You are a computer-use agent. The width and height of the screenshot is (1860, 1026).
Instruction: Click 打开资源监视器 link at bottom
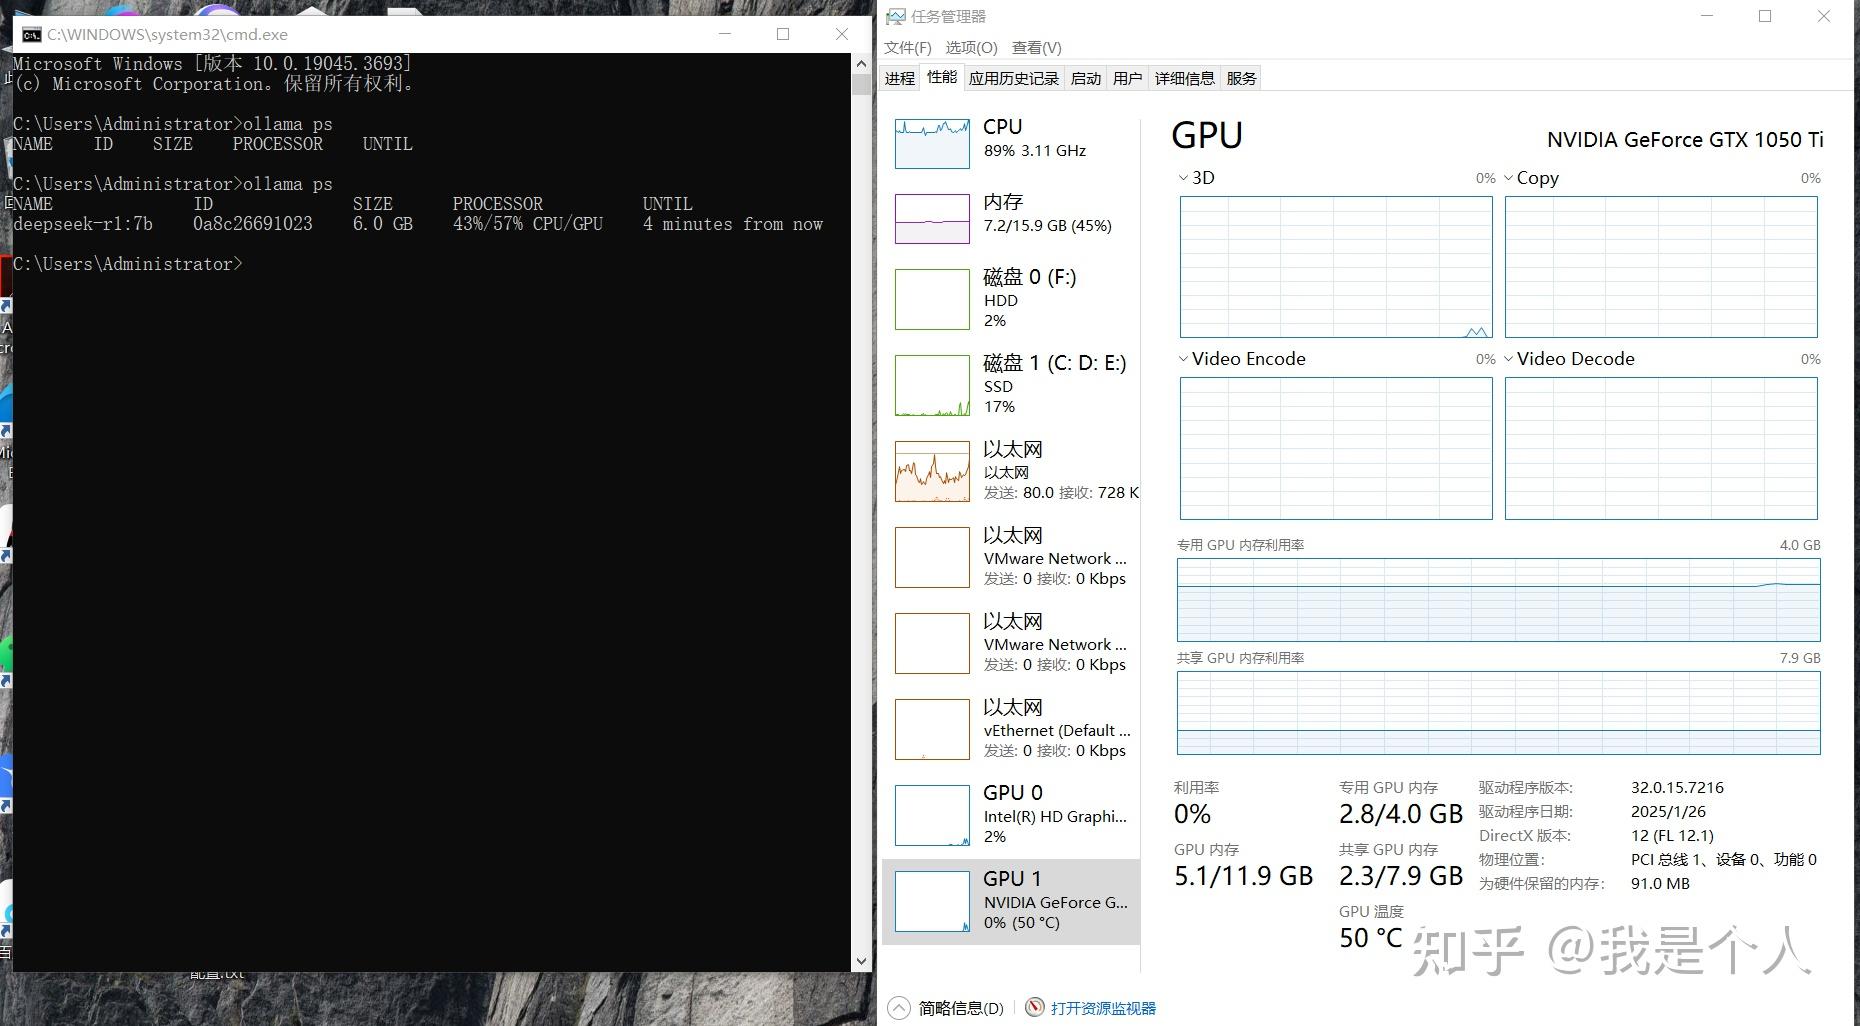click(x=1104, y=1008)
